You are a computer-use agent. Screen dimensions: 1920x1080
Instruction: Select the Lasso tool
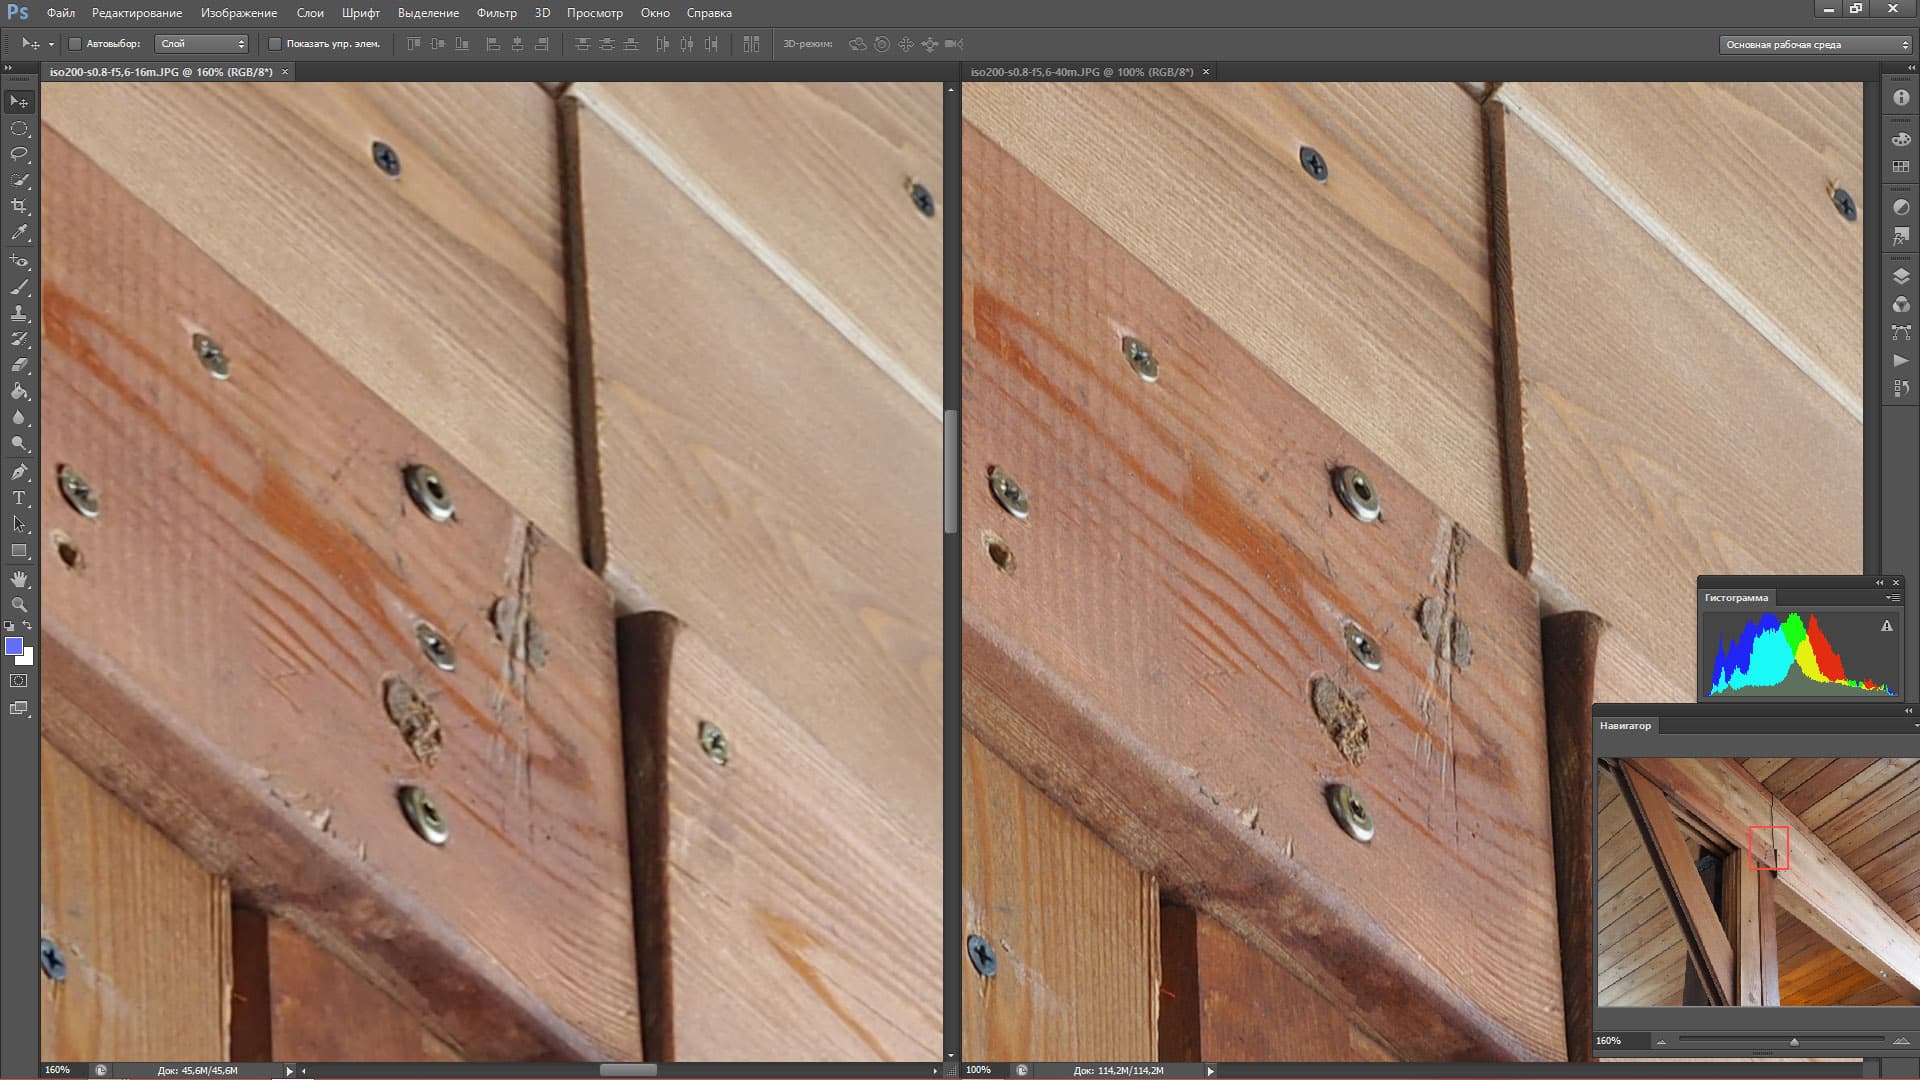coord(19,154)
